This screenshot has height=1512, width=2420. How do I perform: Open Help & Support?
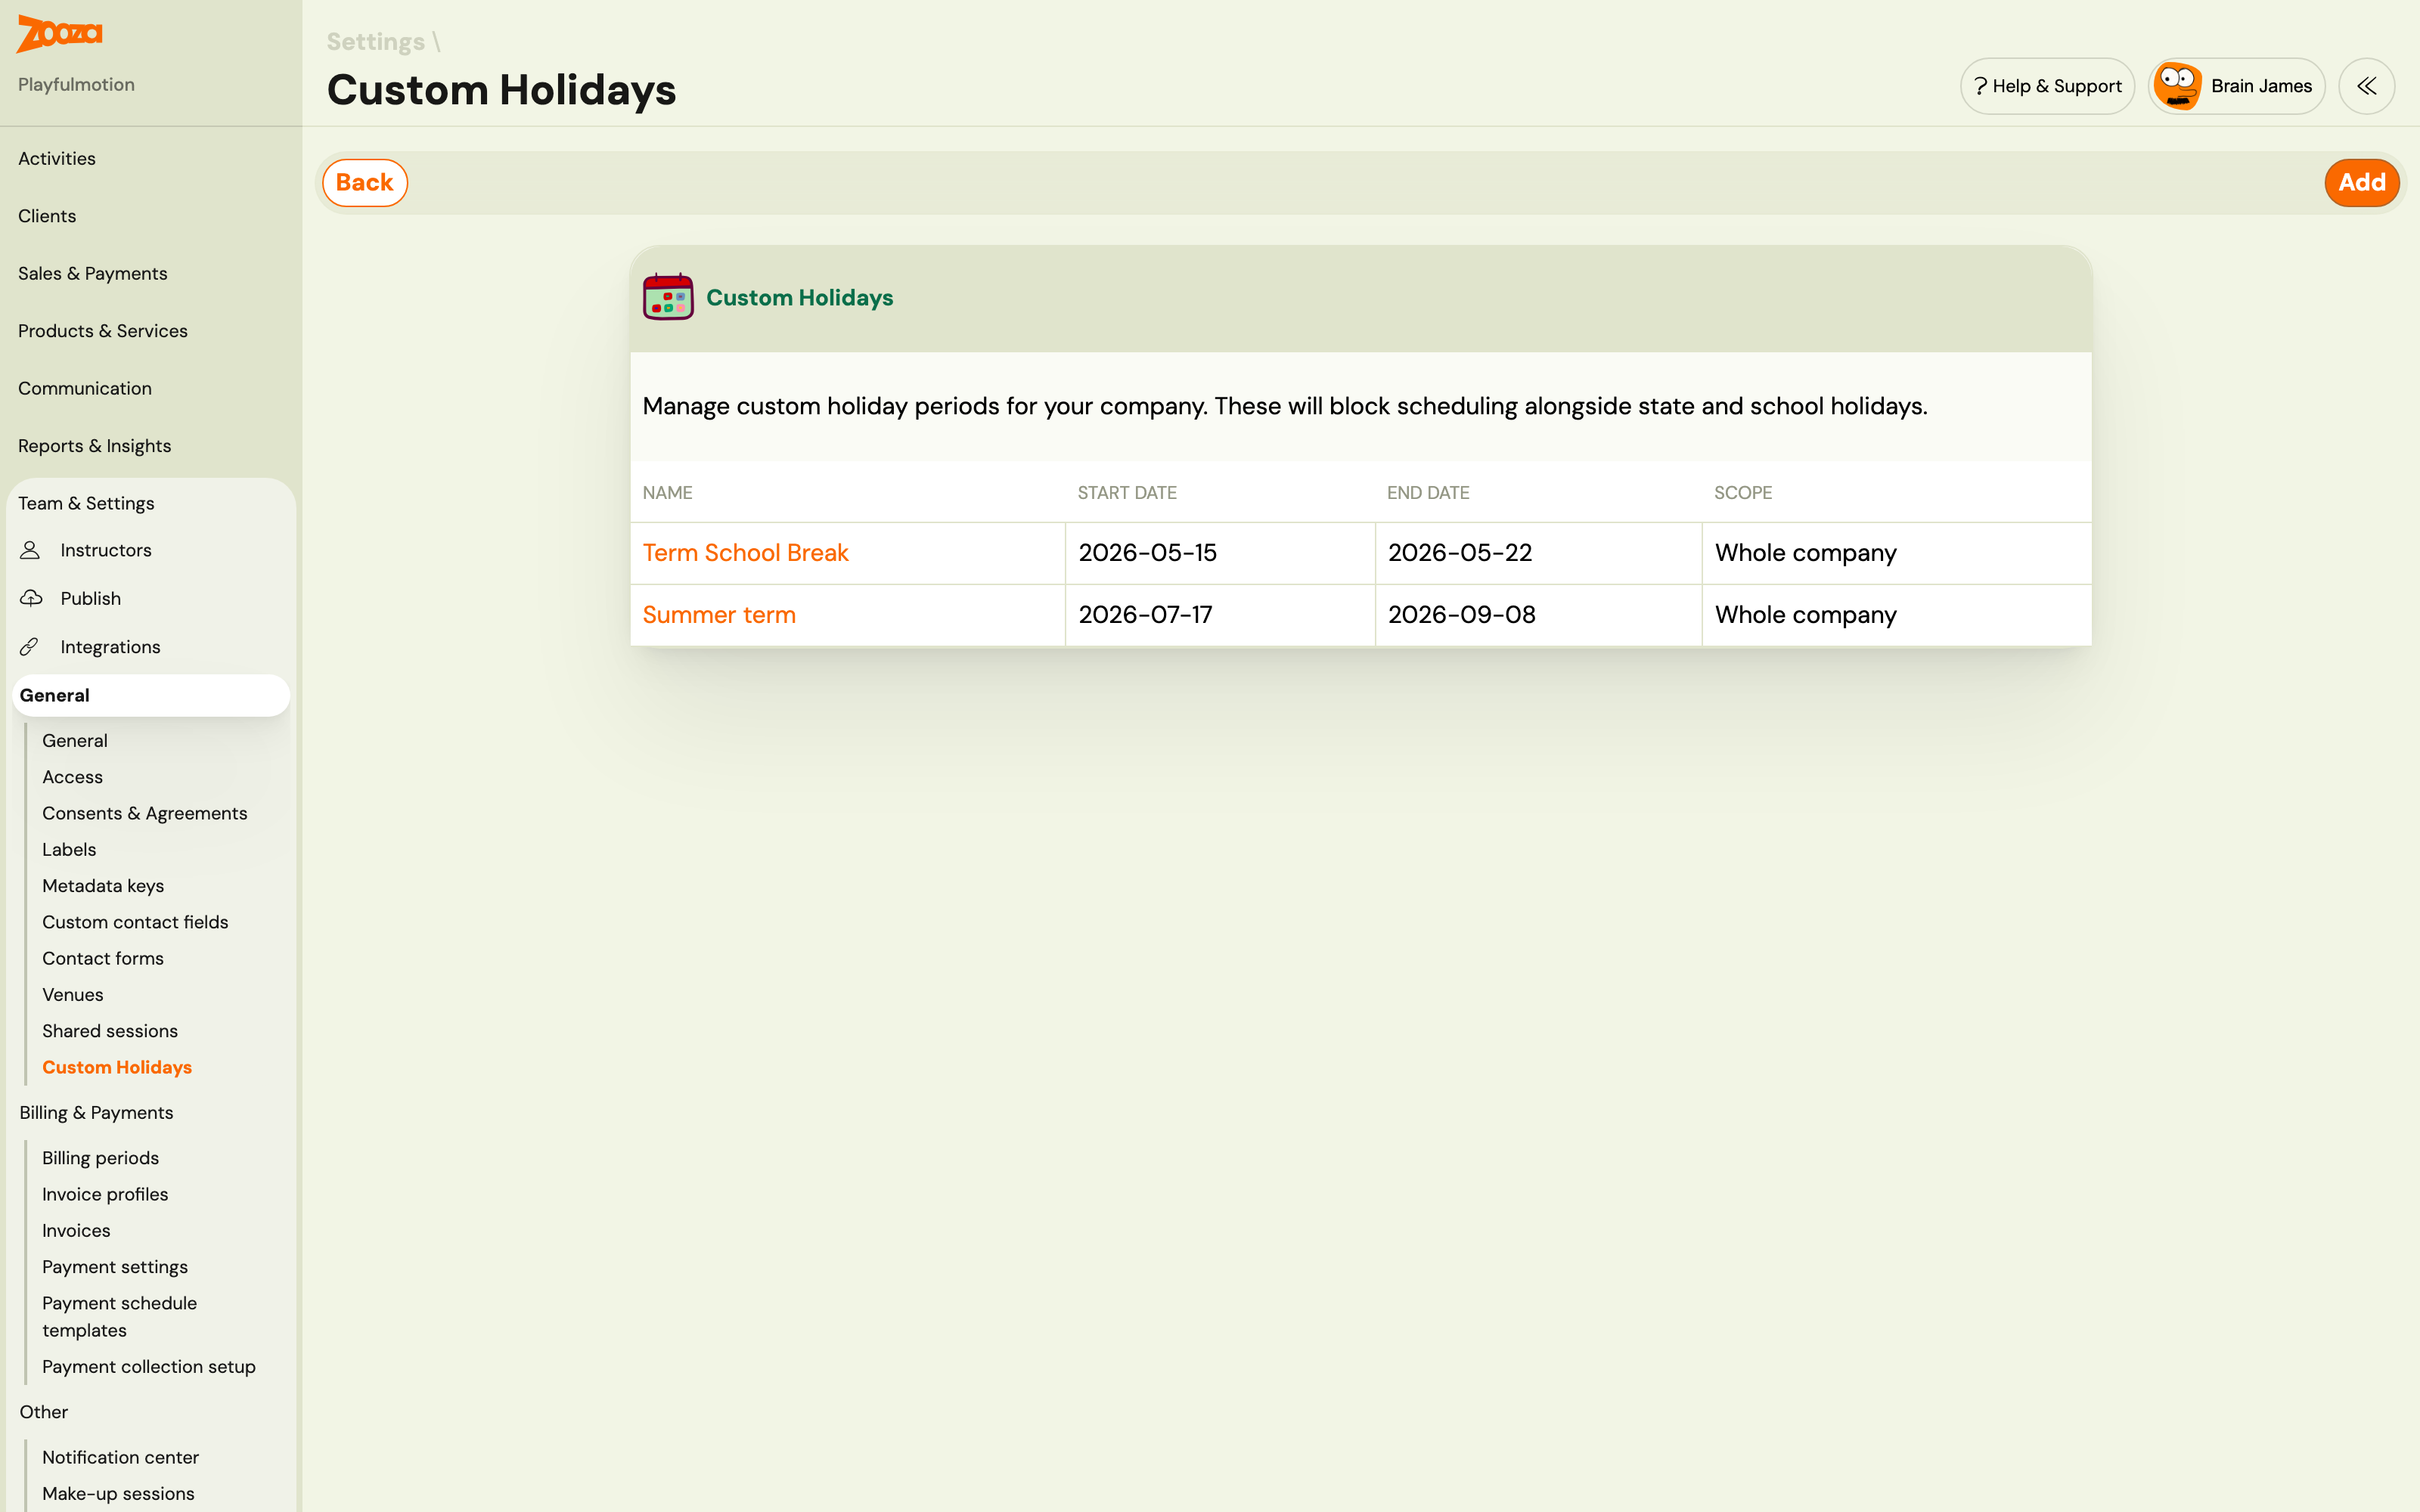pyautogui.click(x=2047, y=86)
